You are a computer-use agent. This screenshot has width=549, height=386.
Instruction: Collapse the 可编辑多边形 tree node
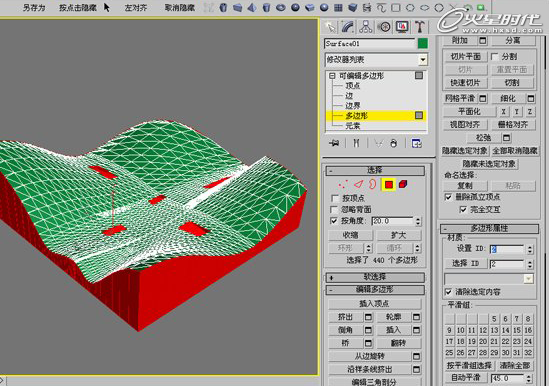(x=332, y=76)
